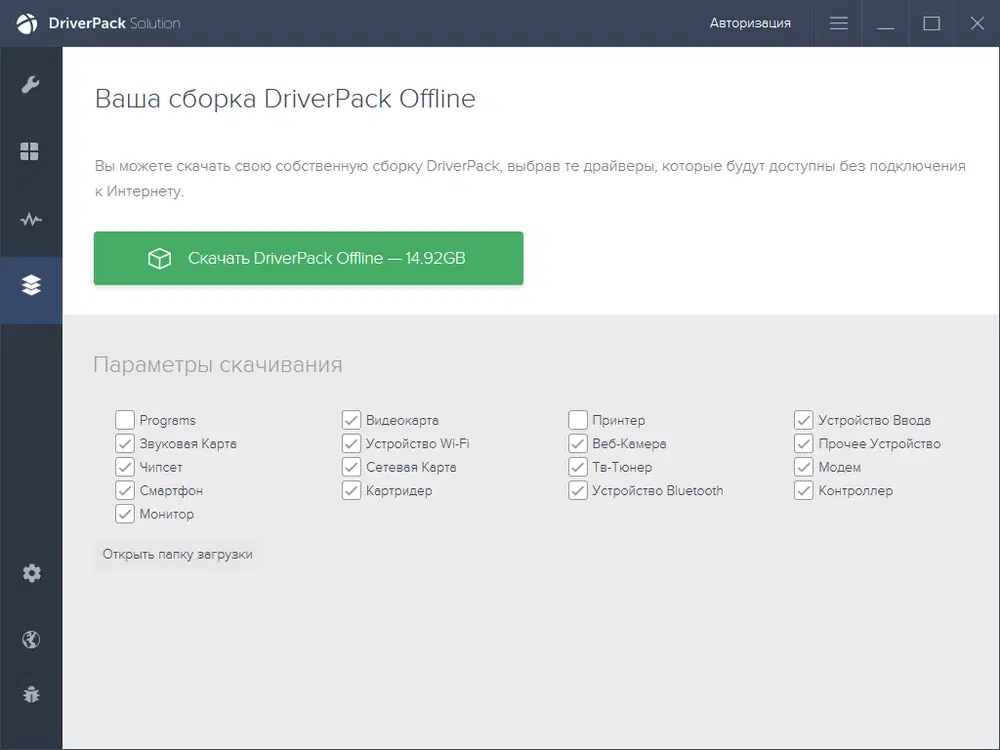Screen dimensions: 1000x750
Task: Close the DriverPack window
Action: tap(977, 24)
